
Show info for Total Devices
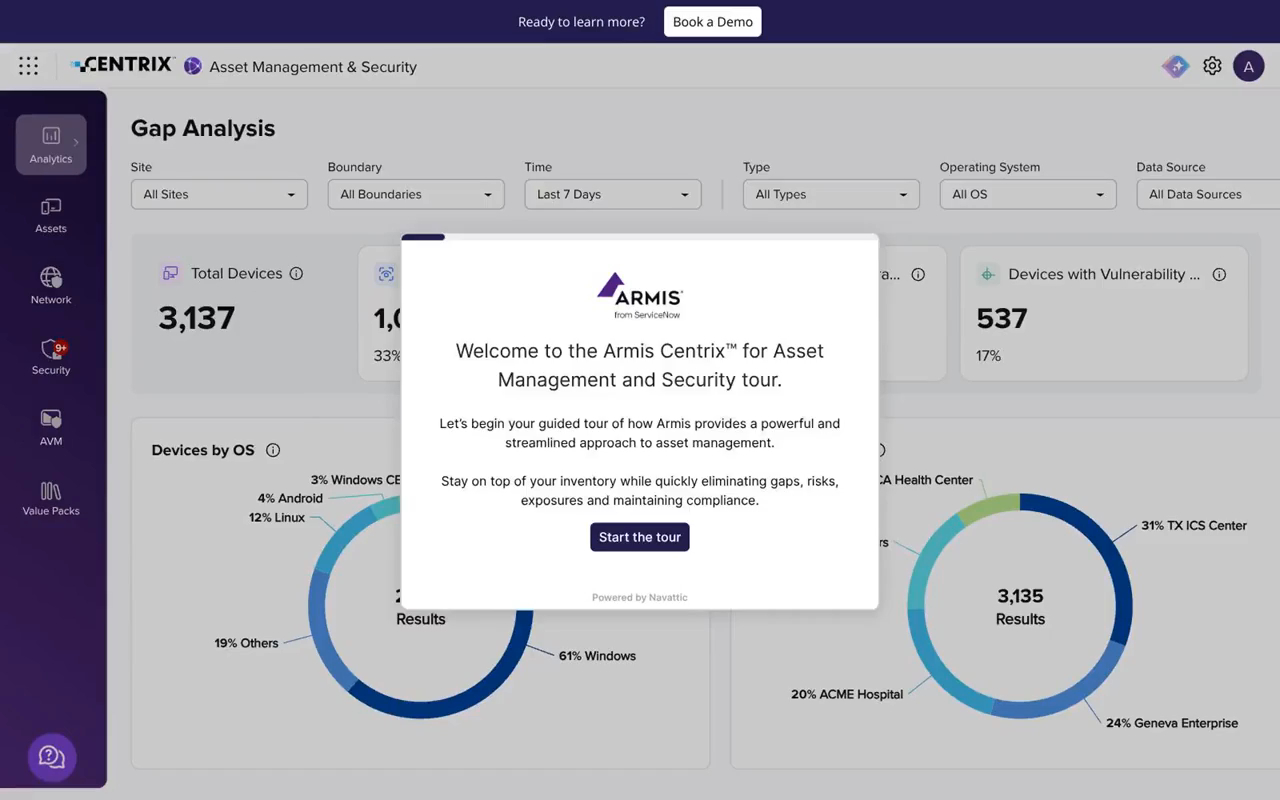click(296, 274)
